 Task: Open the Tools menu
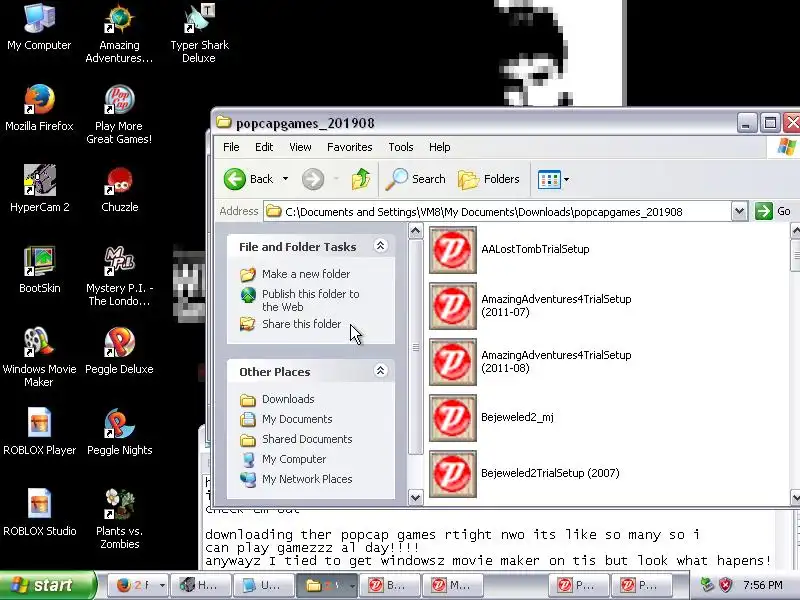point(401,147)
